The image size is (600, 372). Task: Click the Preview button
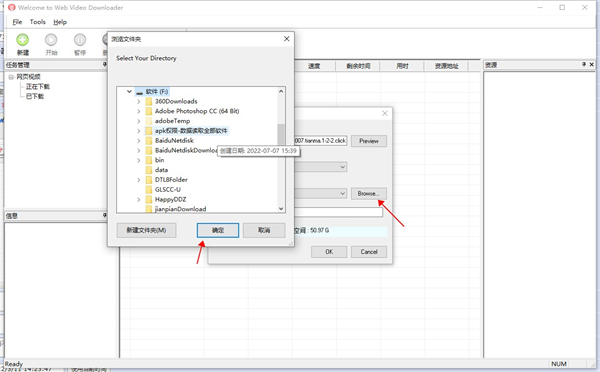tap(368, 141)
